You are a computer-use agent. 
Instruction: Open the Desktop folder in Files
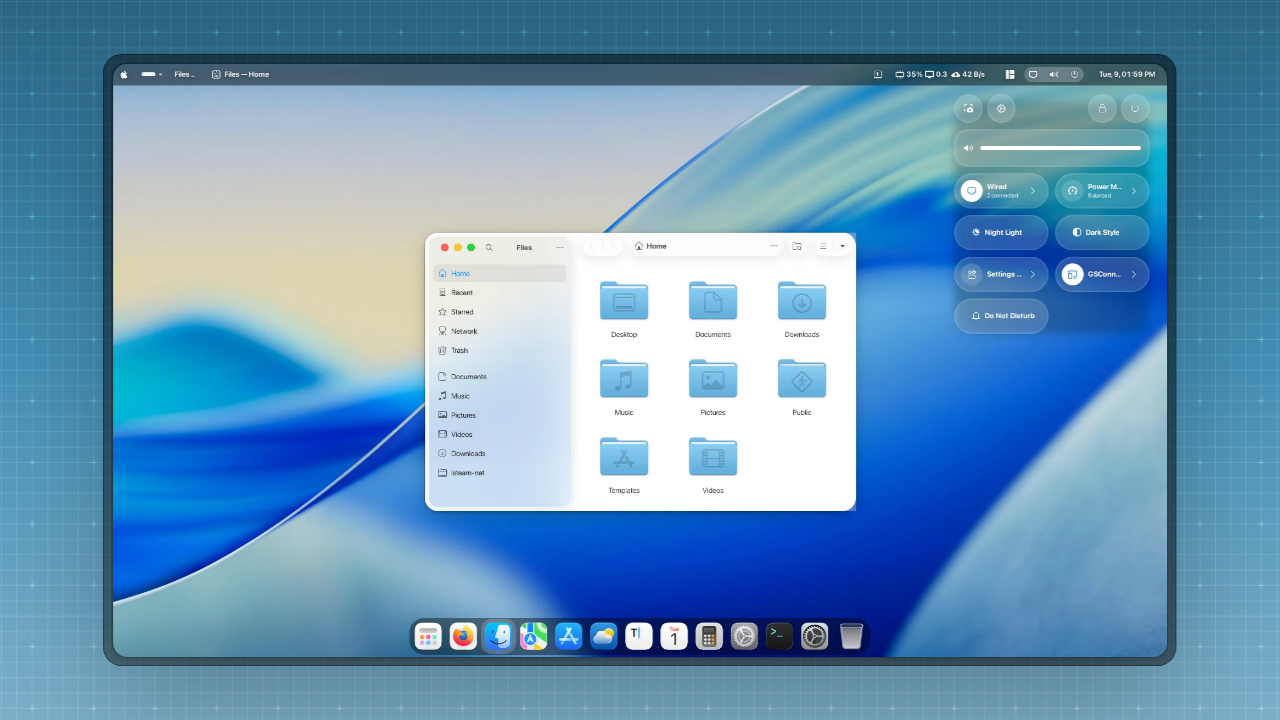(x=624, y=301)
